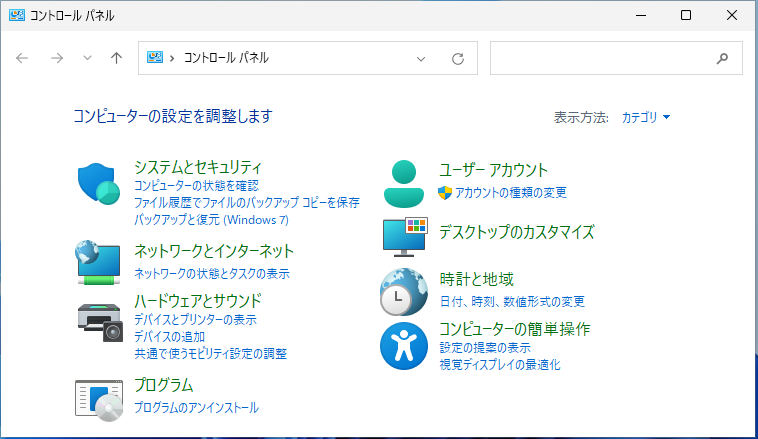This screenshot has height=439, width=758.
Task: Minimize the Control Panel window
Action: tap(641, 15)
